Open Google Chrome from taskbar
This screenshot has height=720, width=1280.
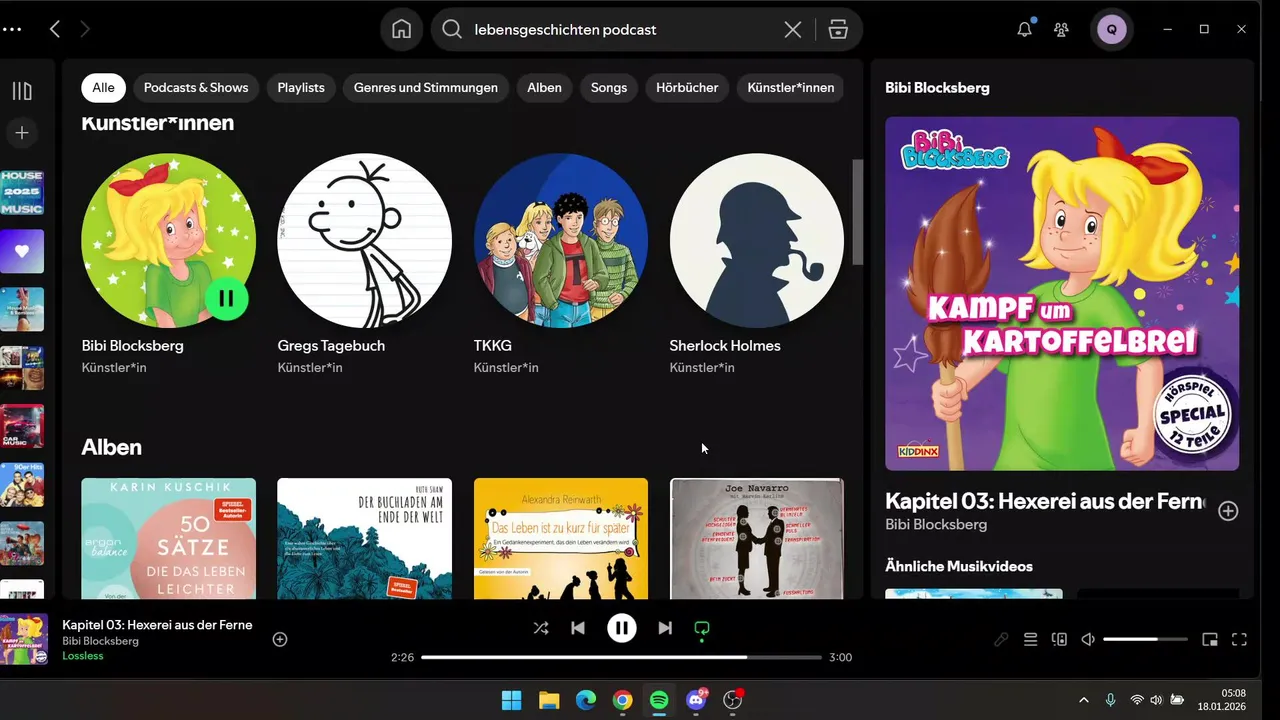pos(622,700)
